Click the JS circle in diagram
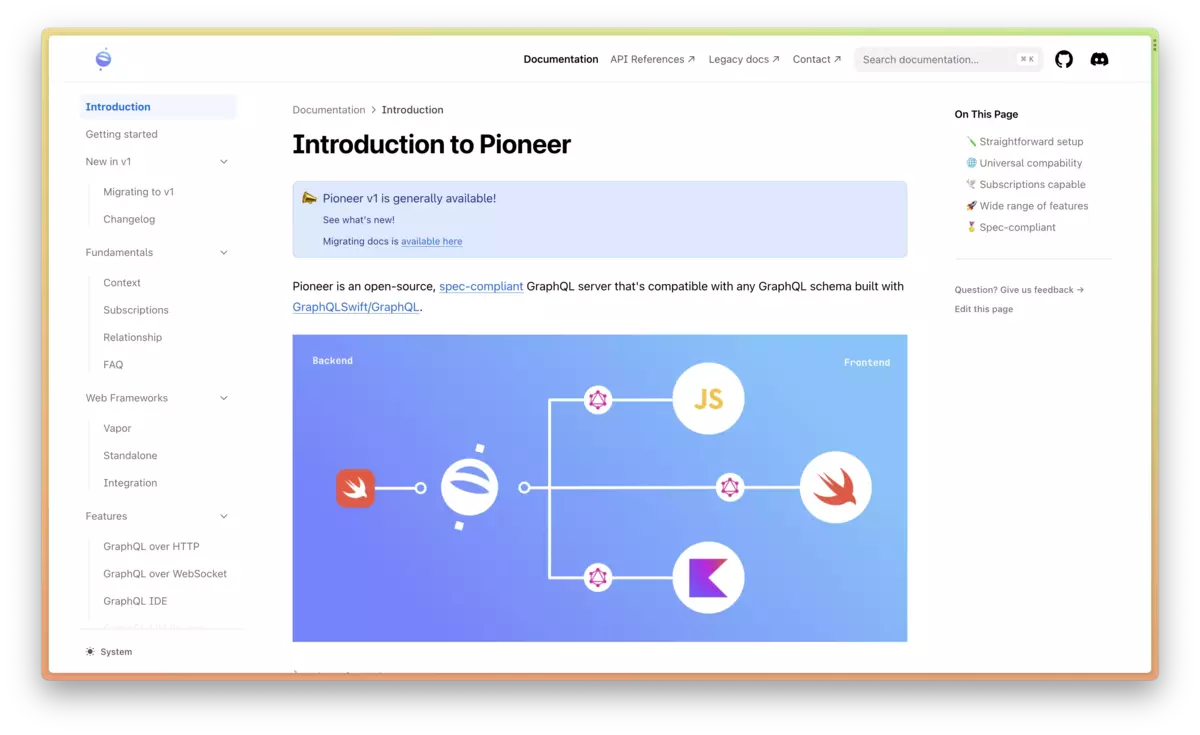 (708, 398)
